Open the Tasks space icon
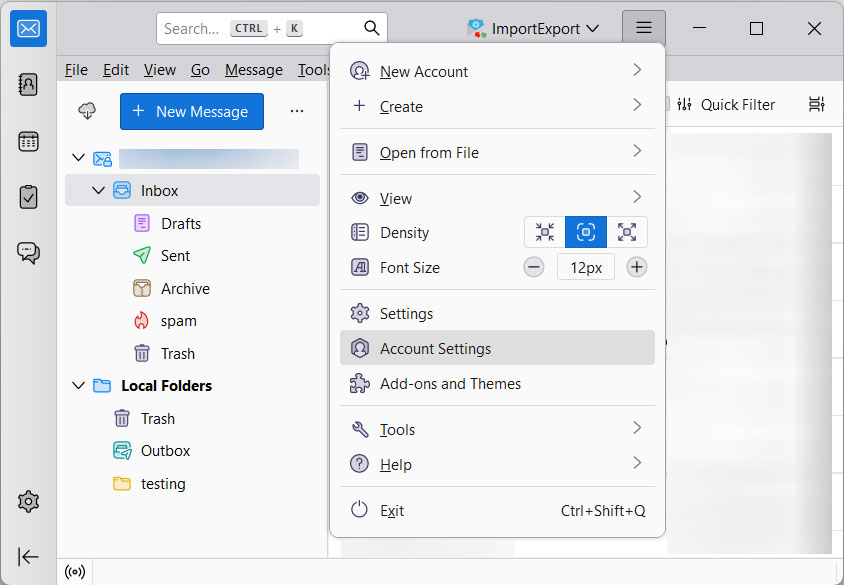Screen dimensions: 844x585 coord(28,197)
